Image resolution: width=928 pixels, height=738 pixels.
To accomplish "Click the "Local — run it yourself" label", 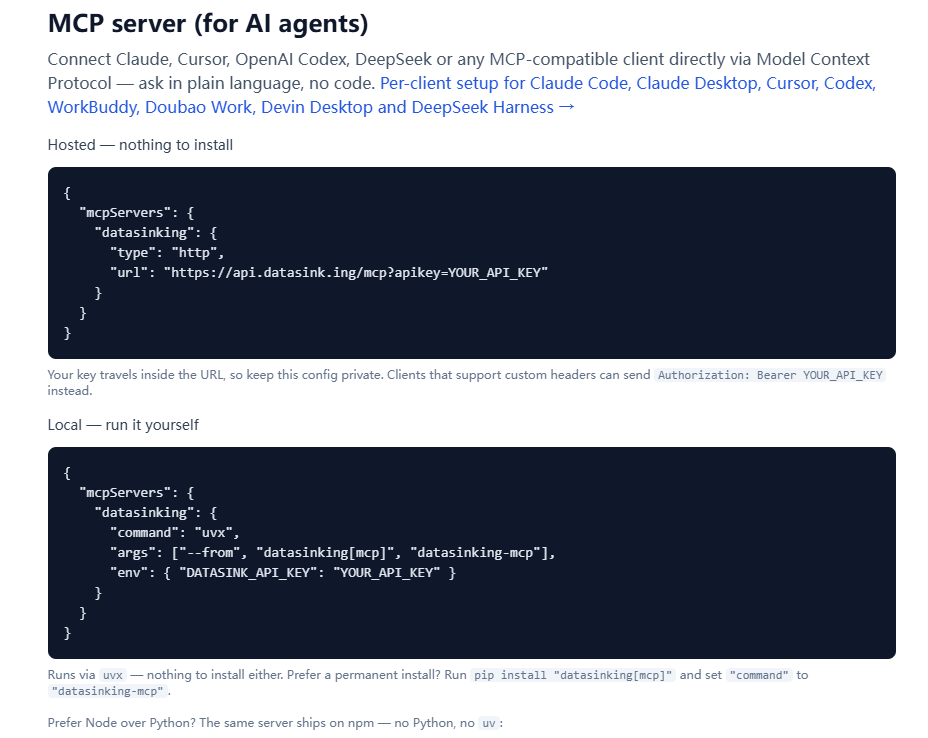I will click(123, 425).
